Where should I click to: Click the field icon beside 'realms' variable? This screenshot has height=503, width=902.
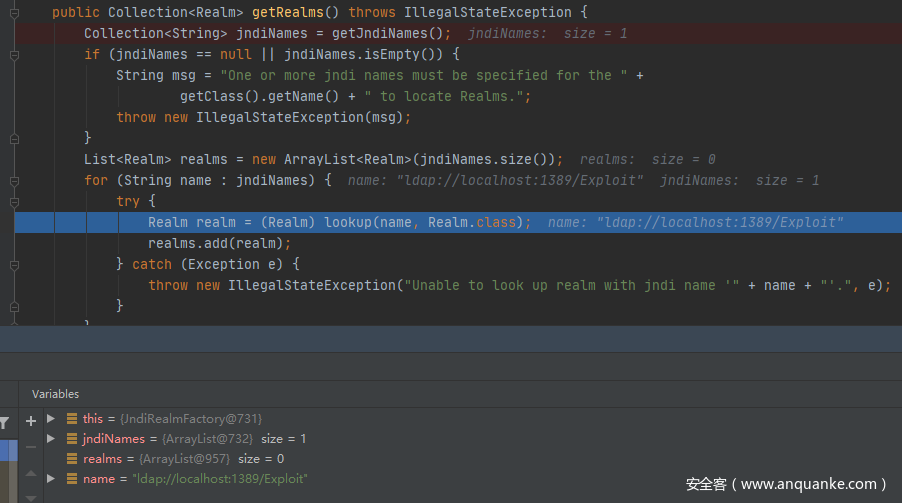point(72,459)
